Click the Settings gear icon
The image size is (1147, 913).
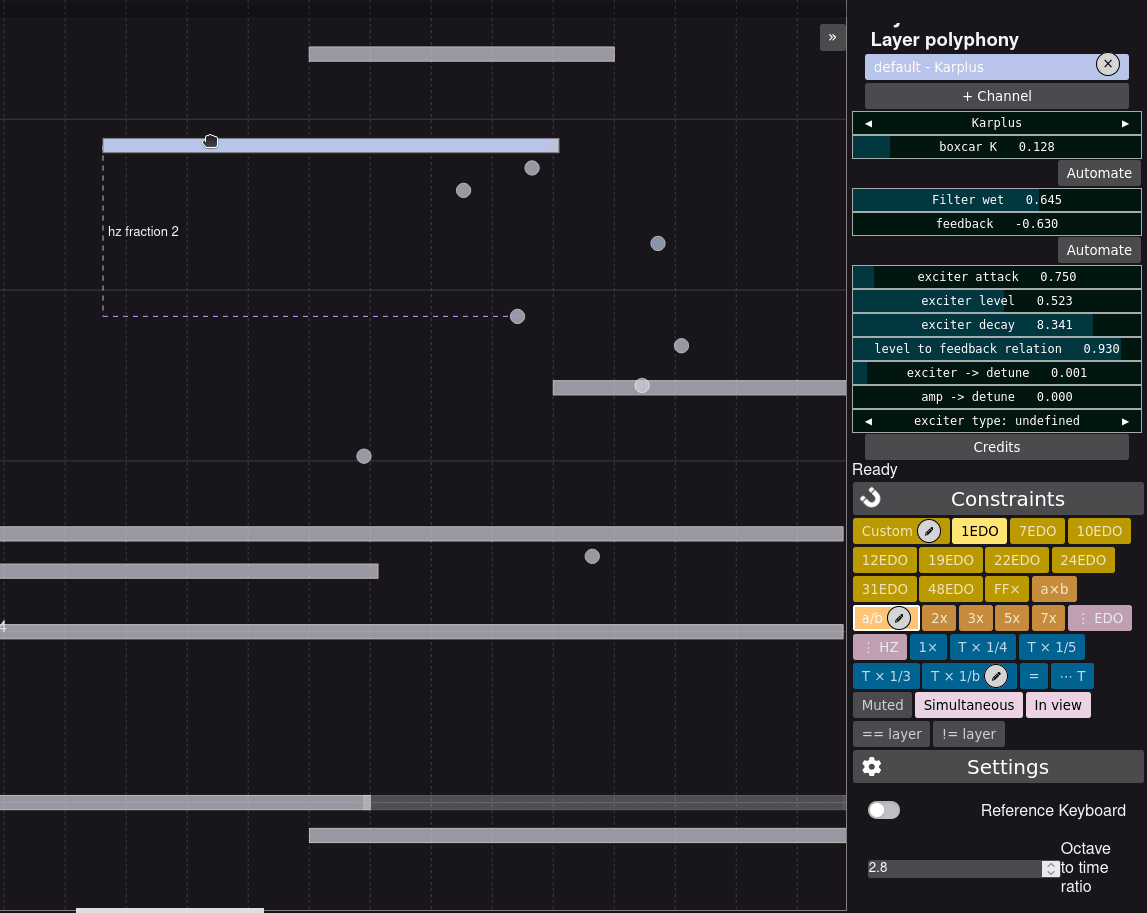(871, 767)
